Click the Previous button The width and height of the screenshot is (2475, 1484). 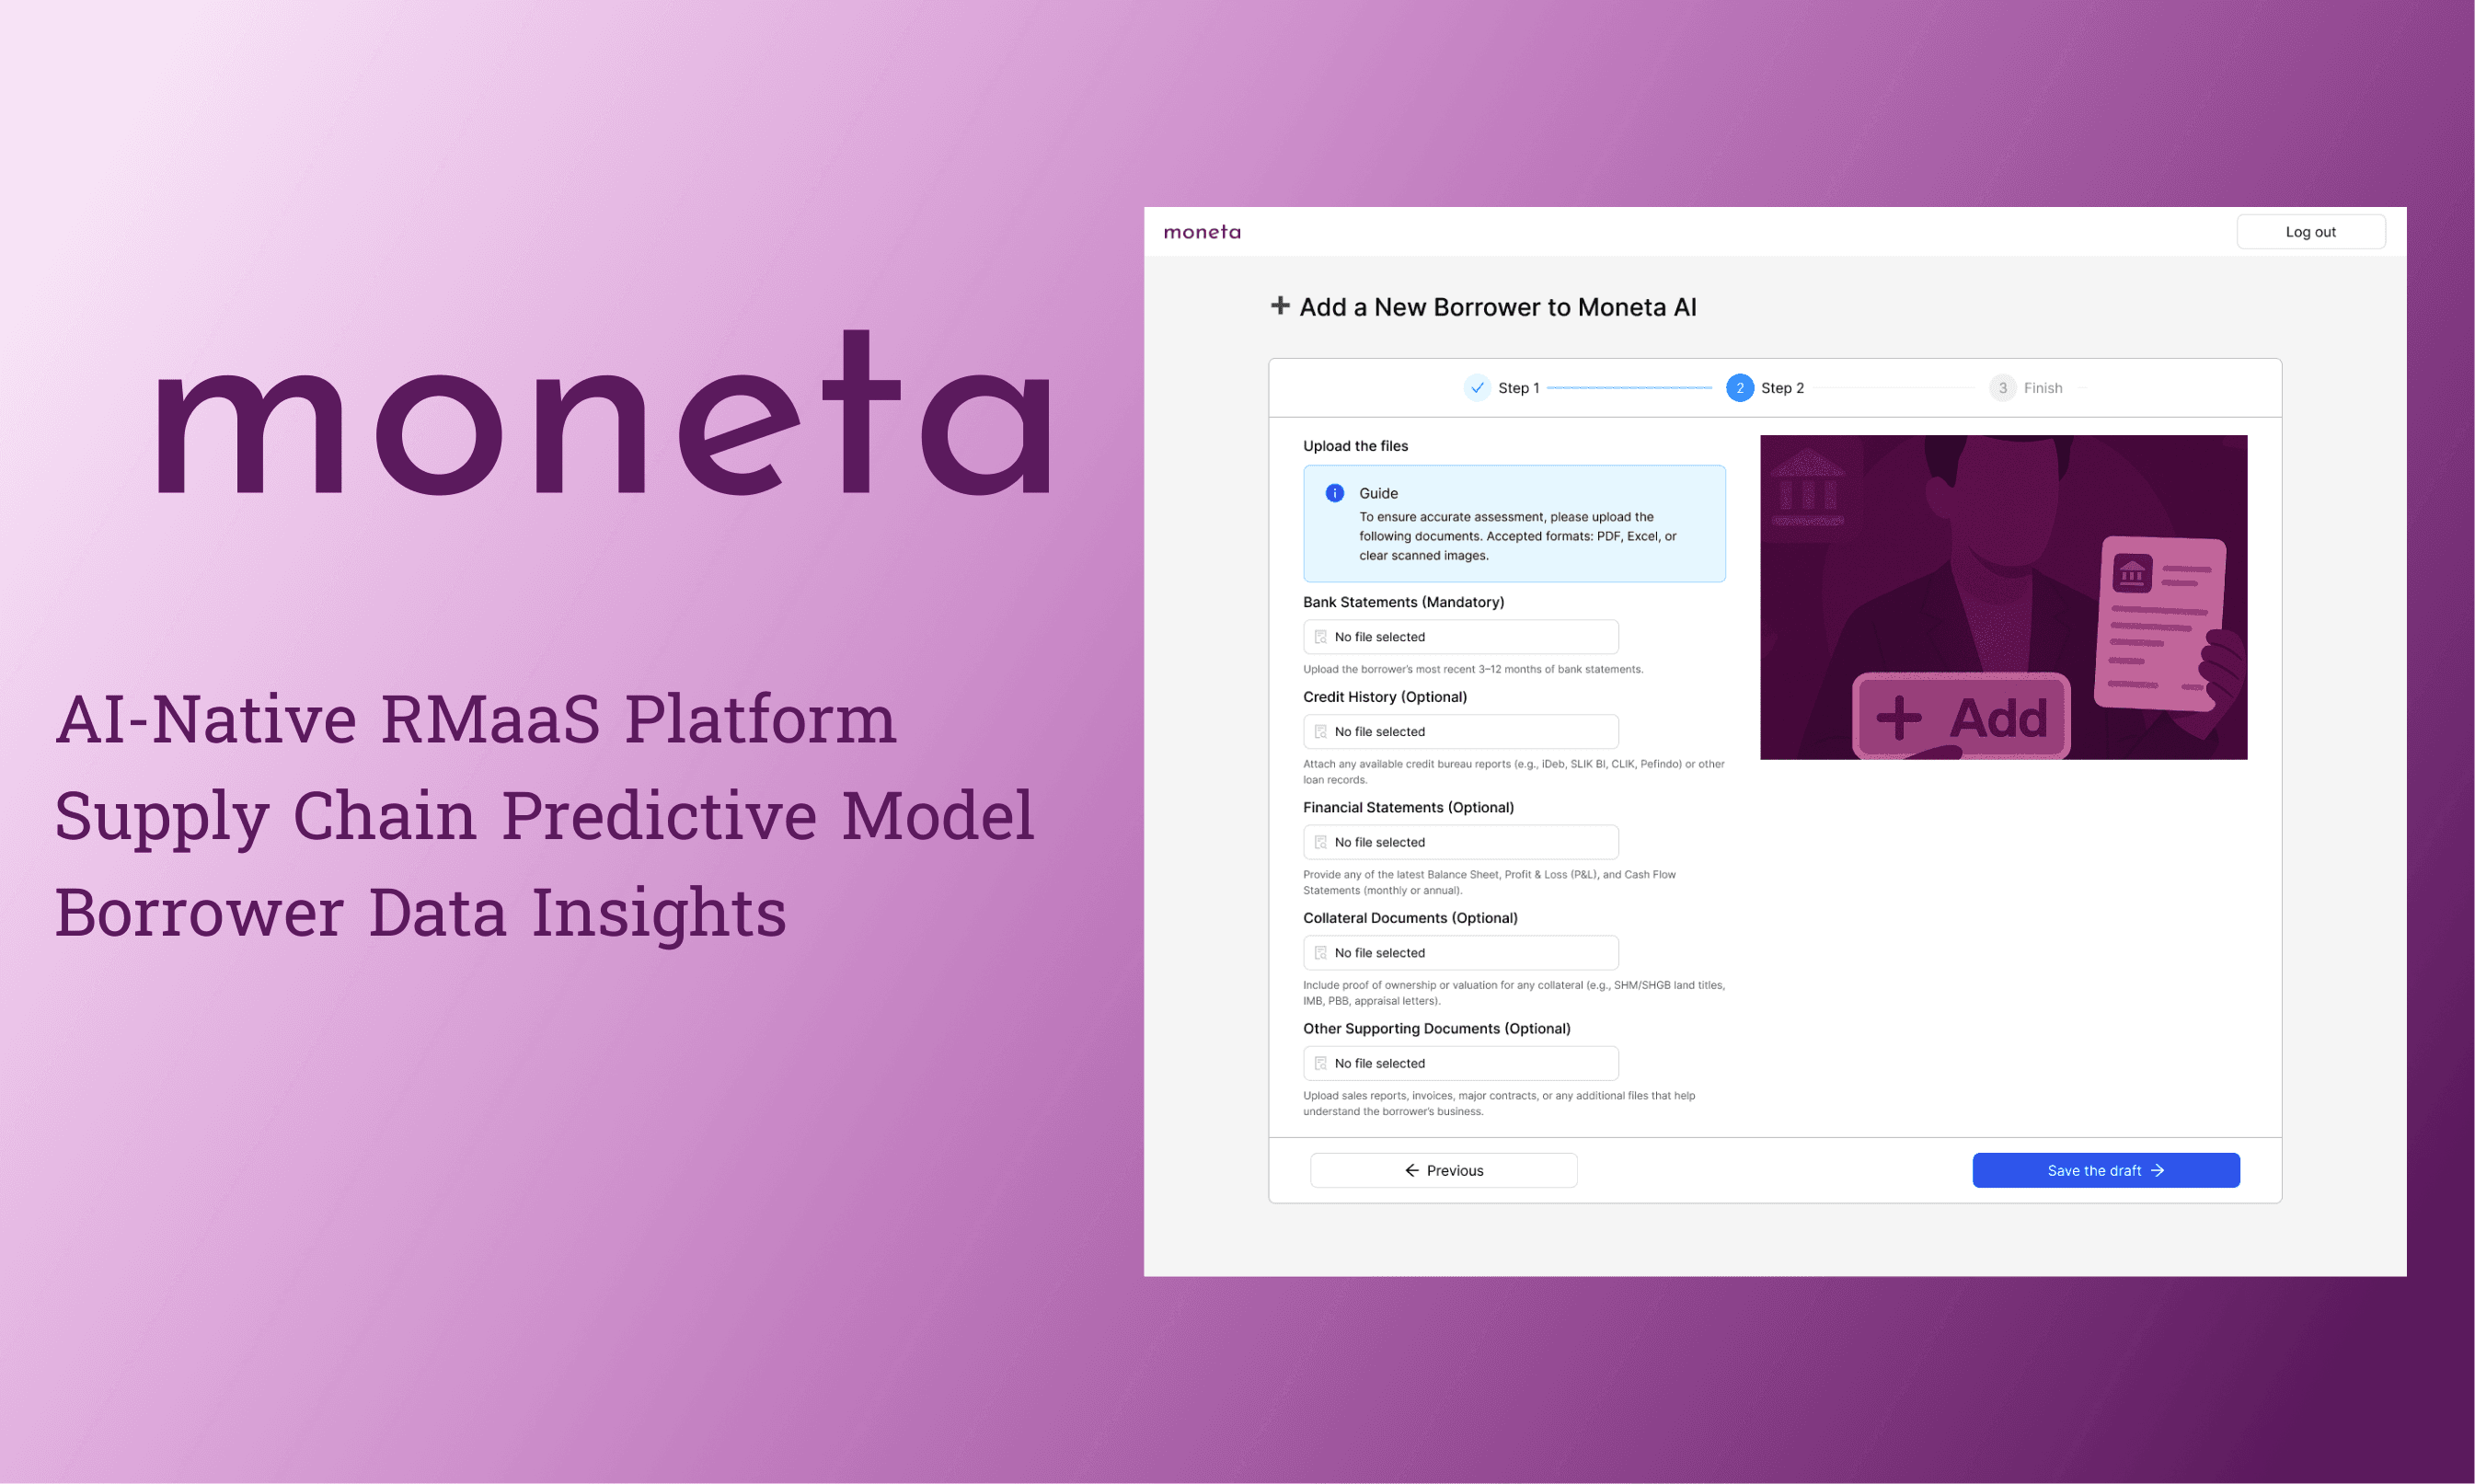1443,1170
